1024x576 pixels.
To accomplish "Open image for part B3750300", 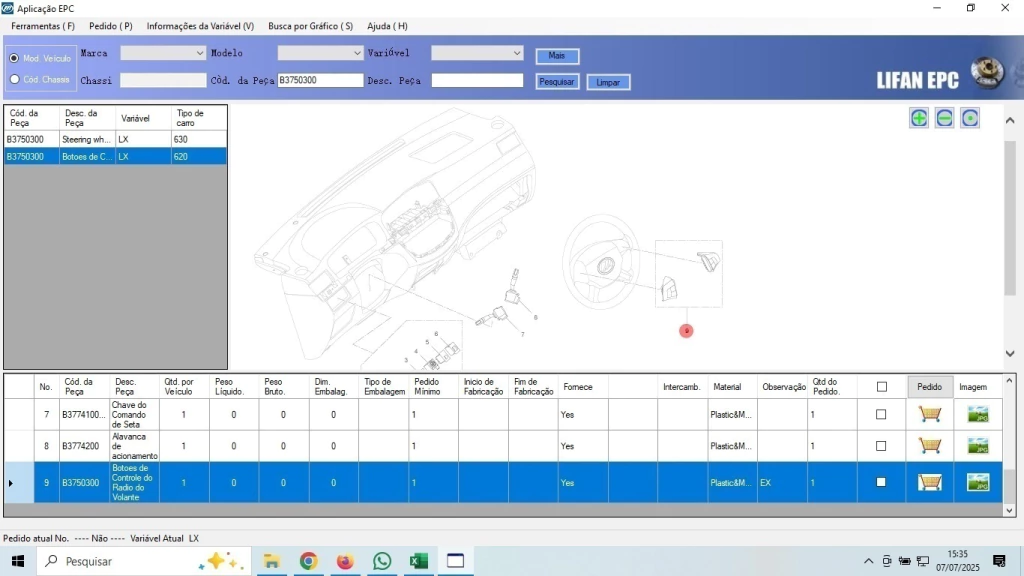I will tap(977, 483).
